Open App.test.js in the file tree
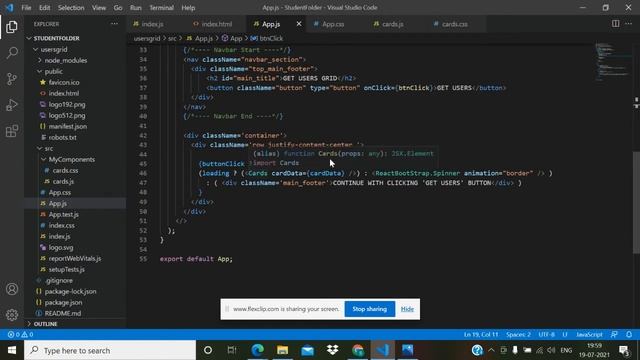The width and height of the screenshot is (640, 360). coord(64,214)
